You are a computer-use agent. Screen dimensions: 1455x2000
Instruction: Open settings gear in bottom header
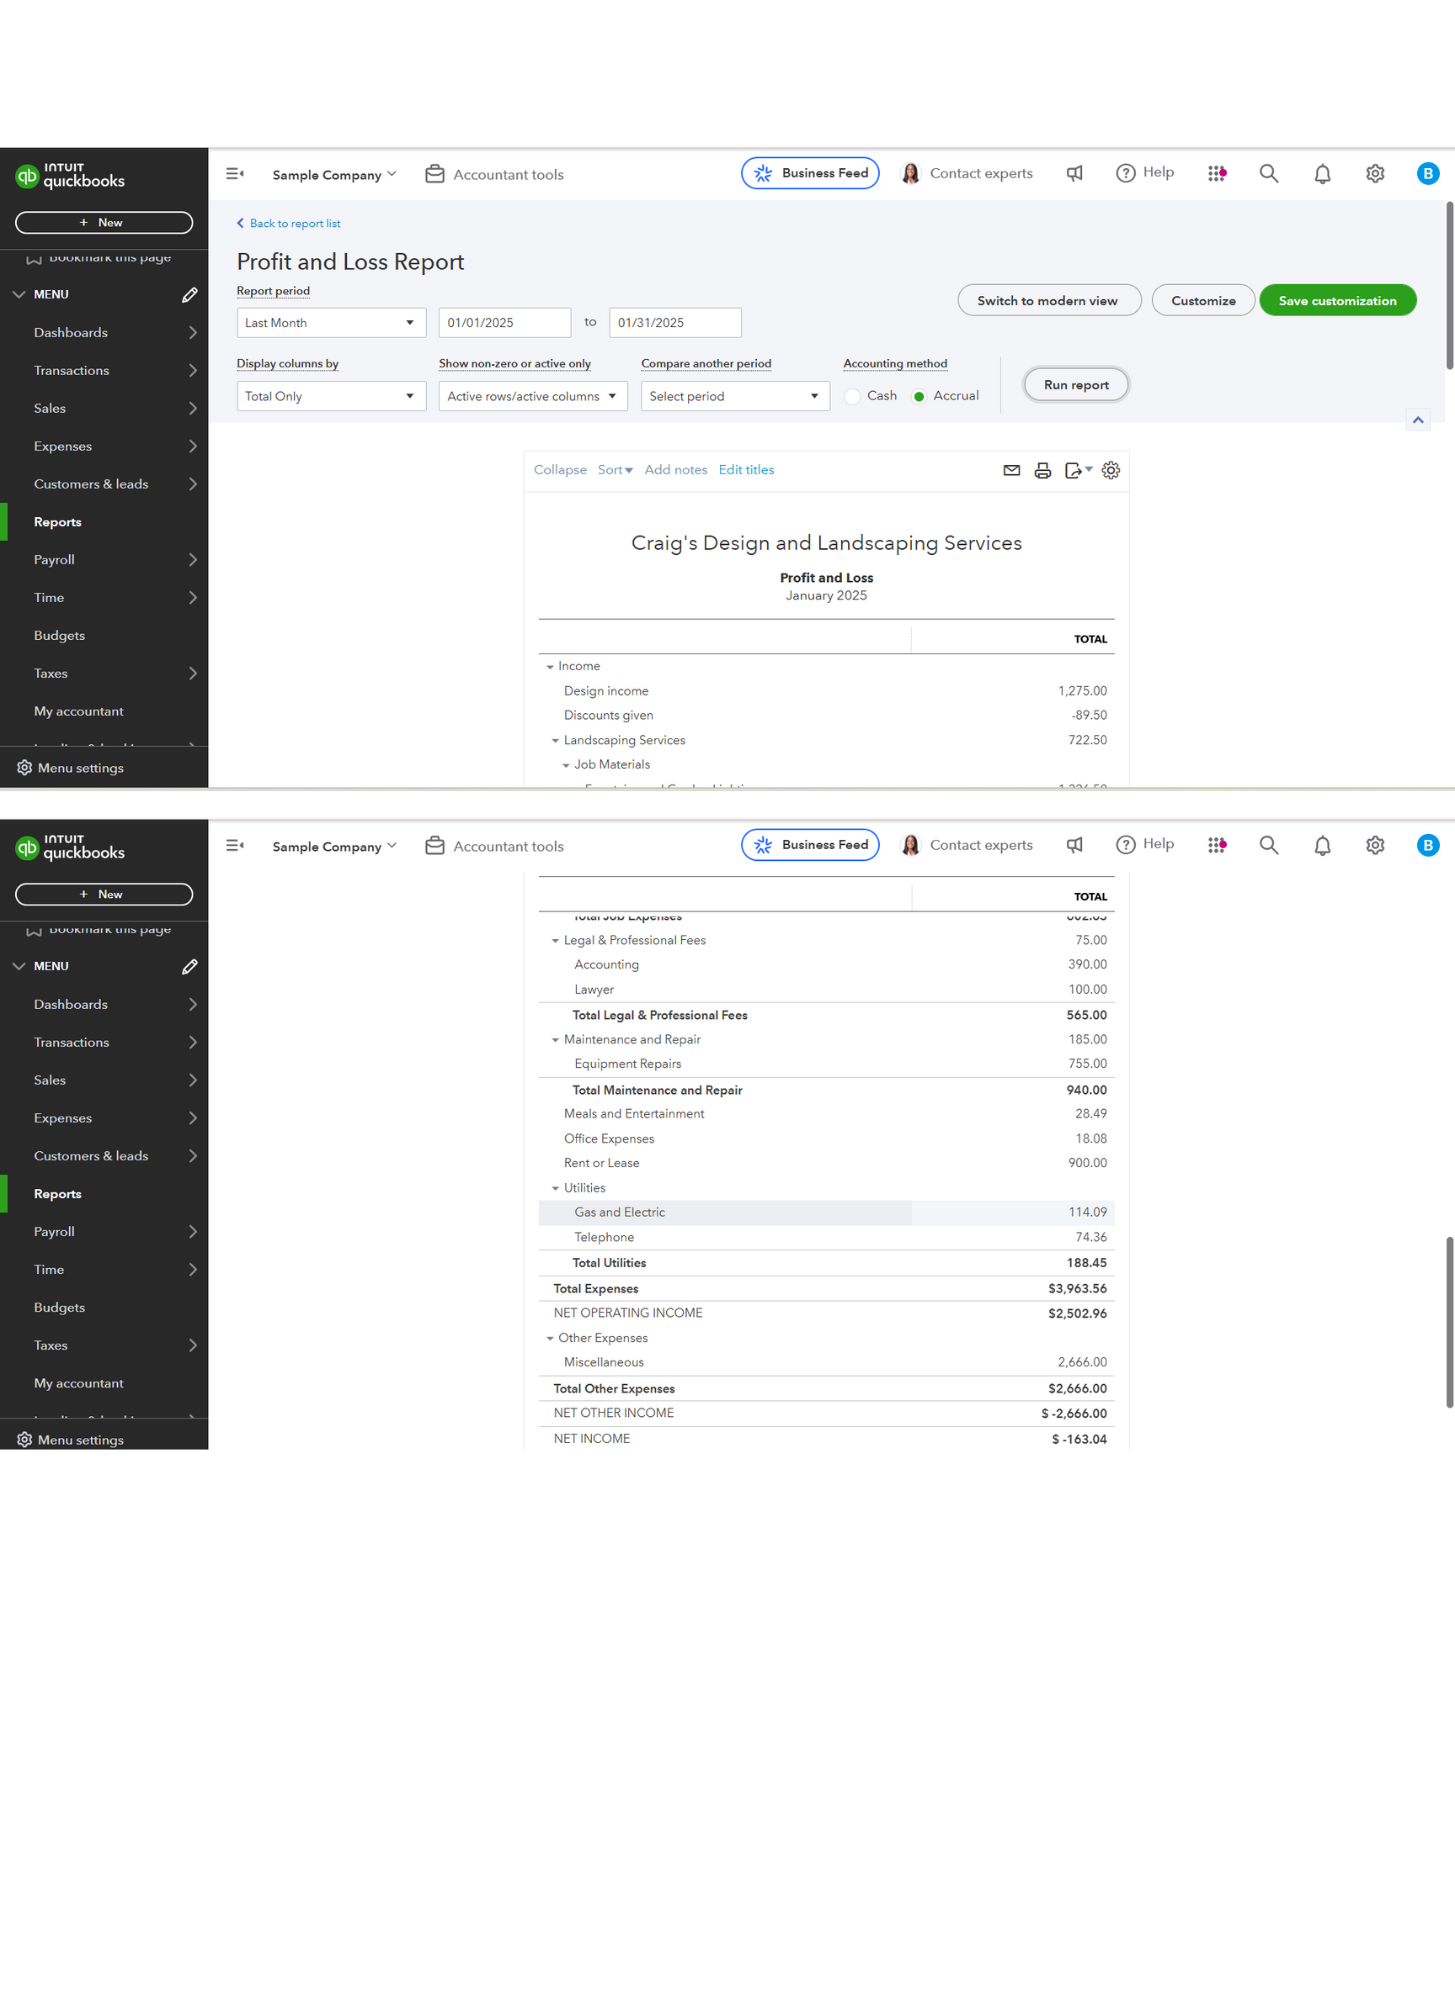(x=1375, y=845)
